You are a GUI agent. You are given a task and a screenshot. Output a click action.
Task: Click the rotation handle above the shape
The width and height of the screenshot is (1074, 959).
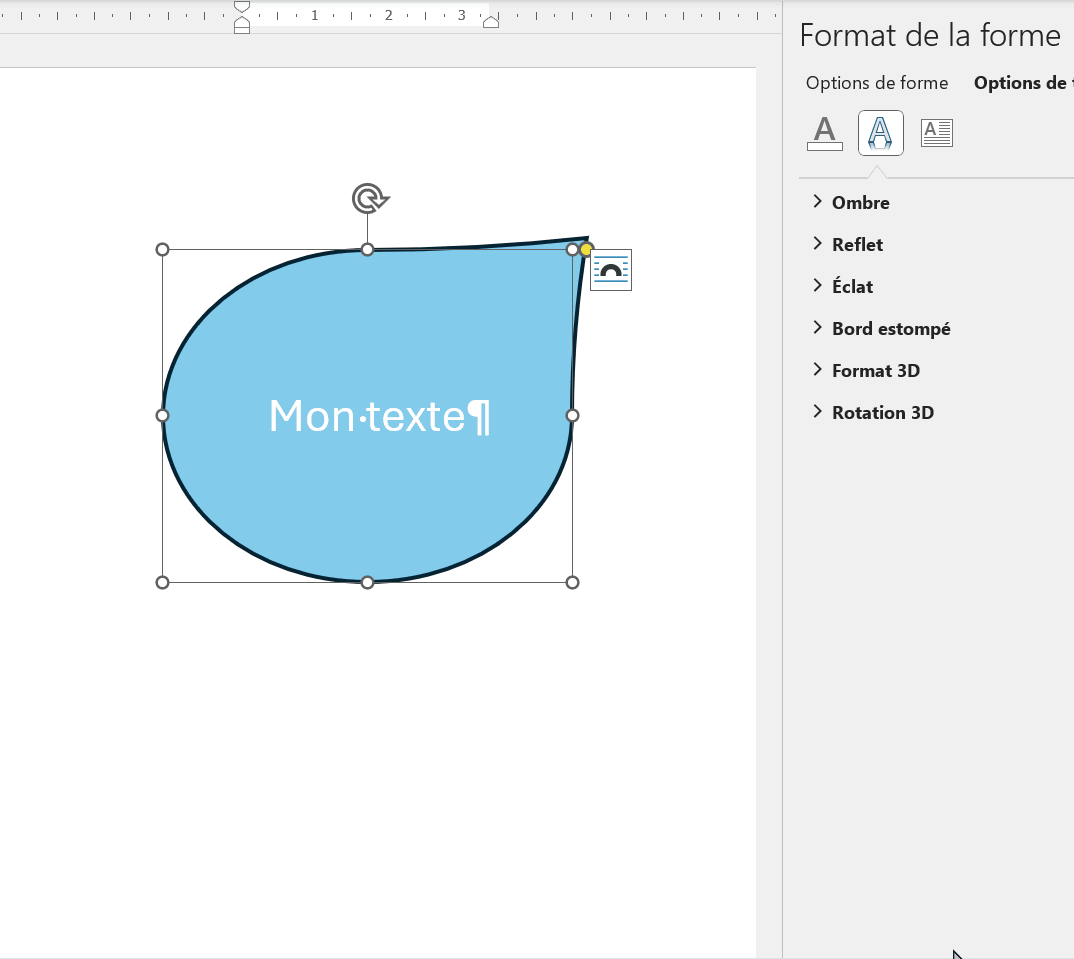[369, 198]
